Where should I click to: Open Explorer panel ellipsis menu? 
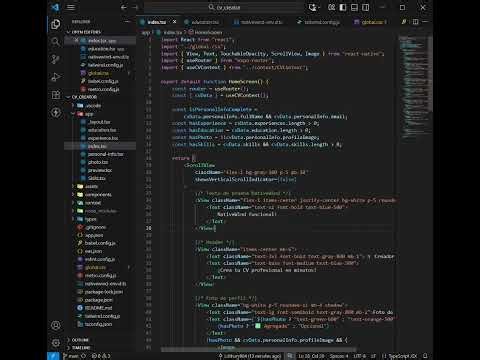[x=127, y=22]
